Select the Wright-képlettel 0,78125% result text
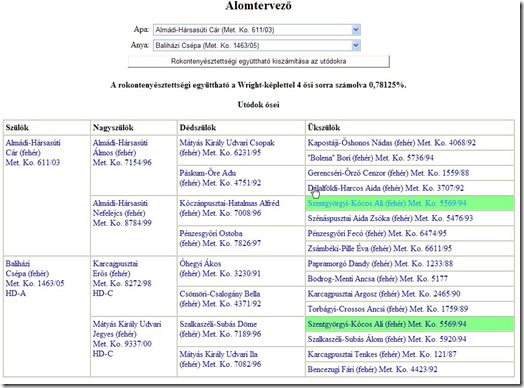 258,85
